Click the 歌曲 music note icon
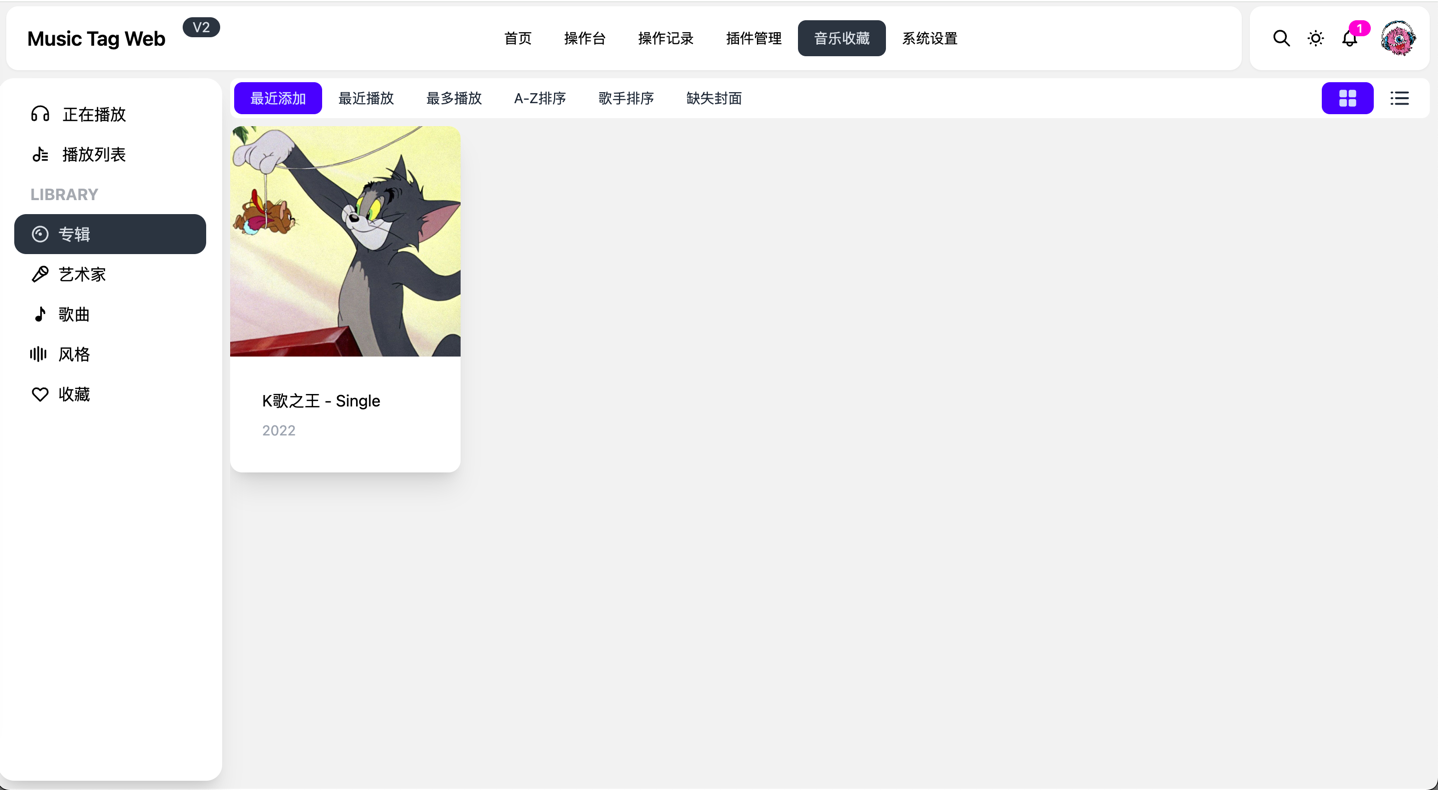1438x790 pixels. click(40, 313)
